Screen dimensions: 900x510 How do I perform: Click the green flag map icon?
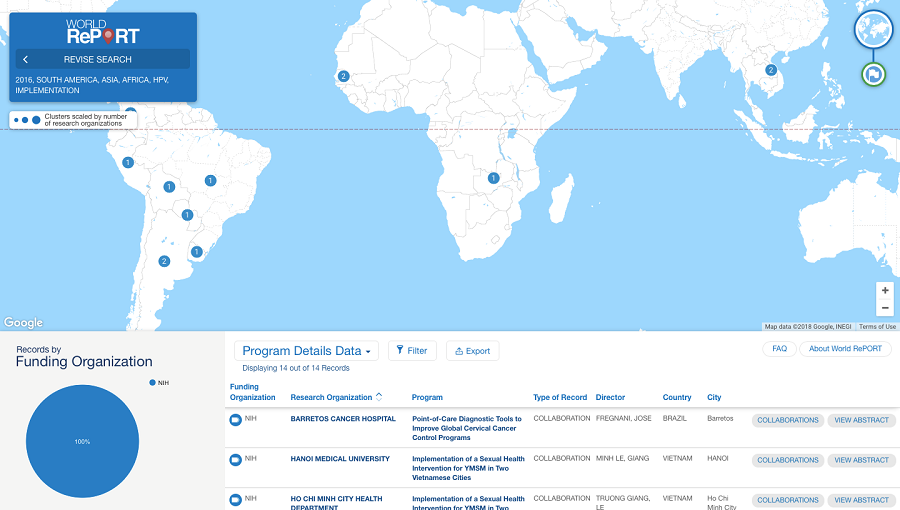(x=873, y=74)
